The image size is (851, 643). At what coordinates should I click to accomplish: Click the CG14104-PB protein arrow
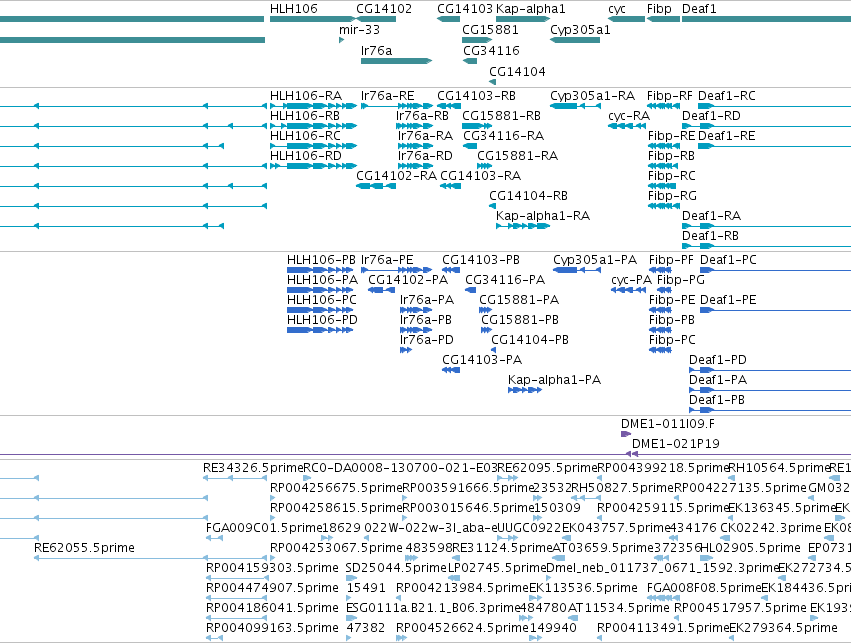[493, 350]
